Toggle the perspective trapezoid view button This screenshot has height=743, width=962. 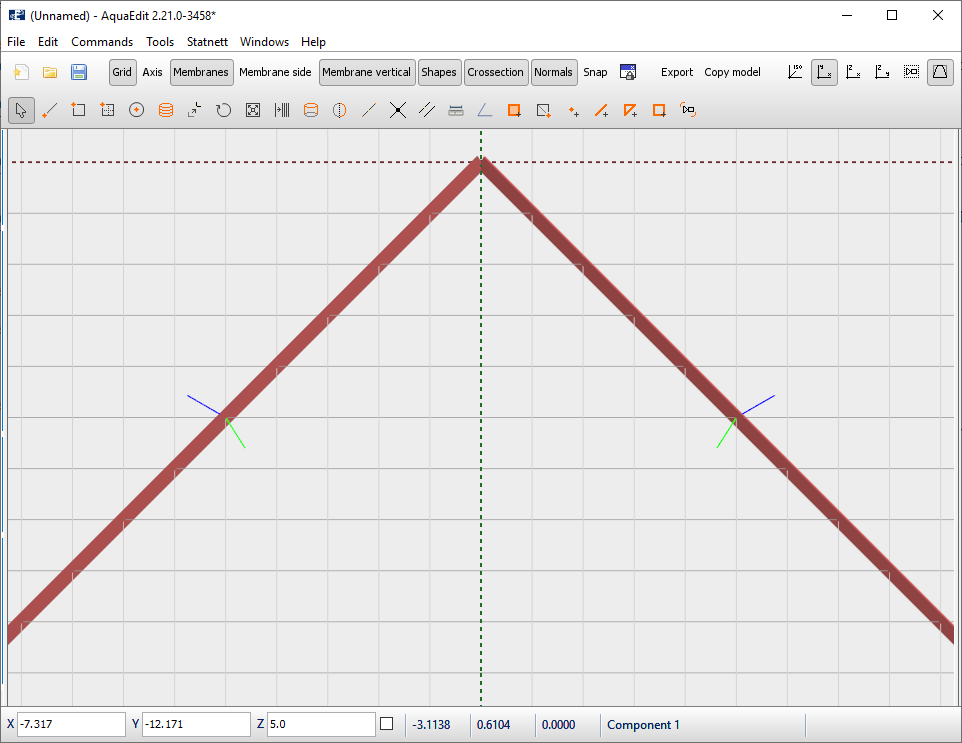click(940, 72)
